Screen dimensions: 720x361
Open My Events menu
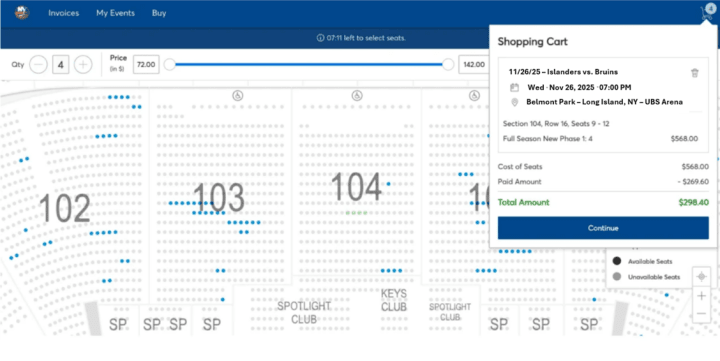(x=115, y=13)
